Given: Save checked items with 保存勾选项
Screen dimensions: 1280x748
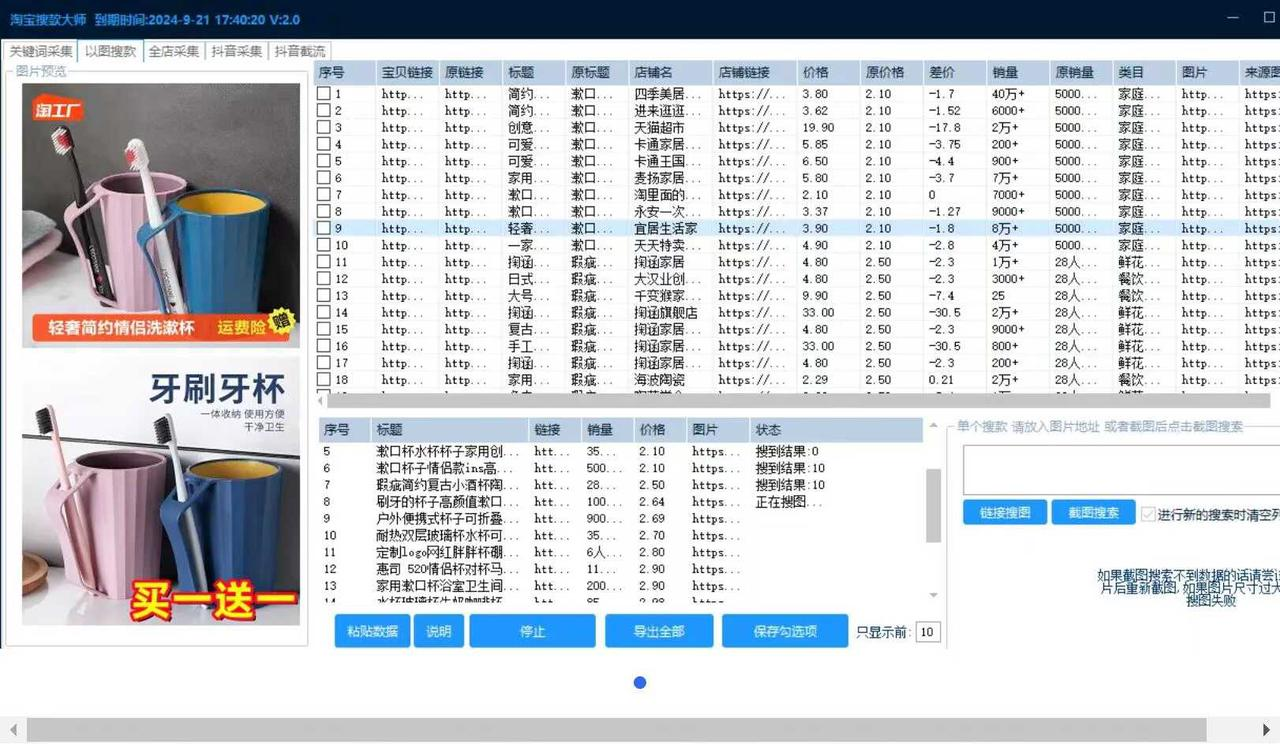Looking at the screenshot, I should (785, 631).
